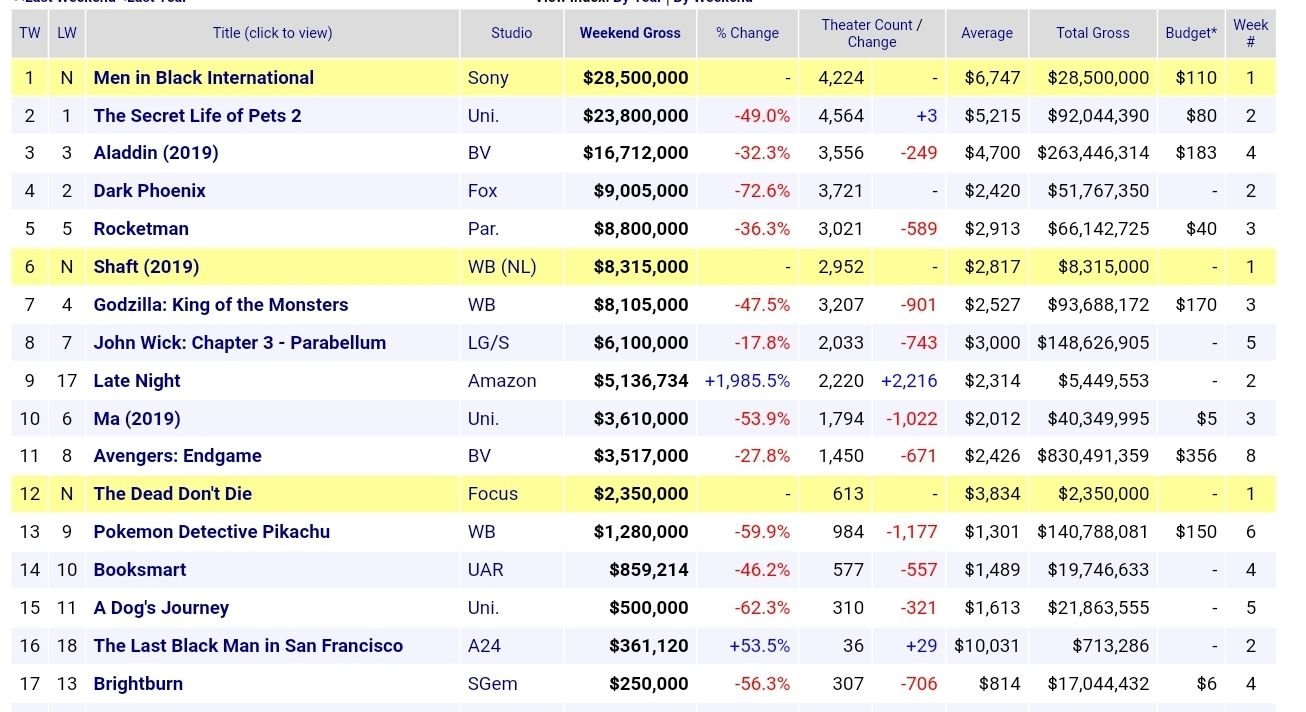Image resolution: width=1306 pixels, height=712 pixels.
Task: Open Brightburn movie link
Action: [138, 684]
